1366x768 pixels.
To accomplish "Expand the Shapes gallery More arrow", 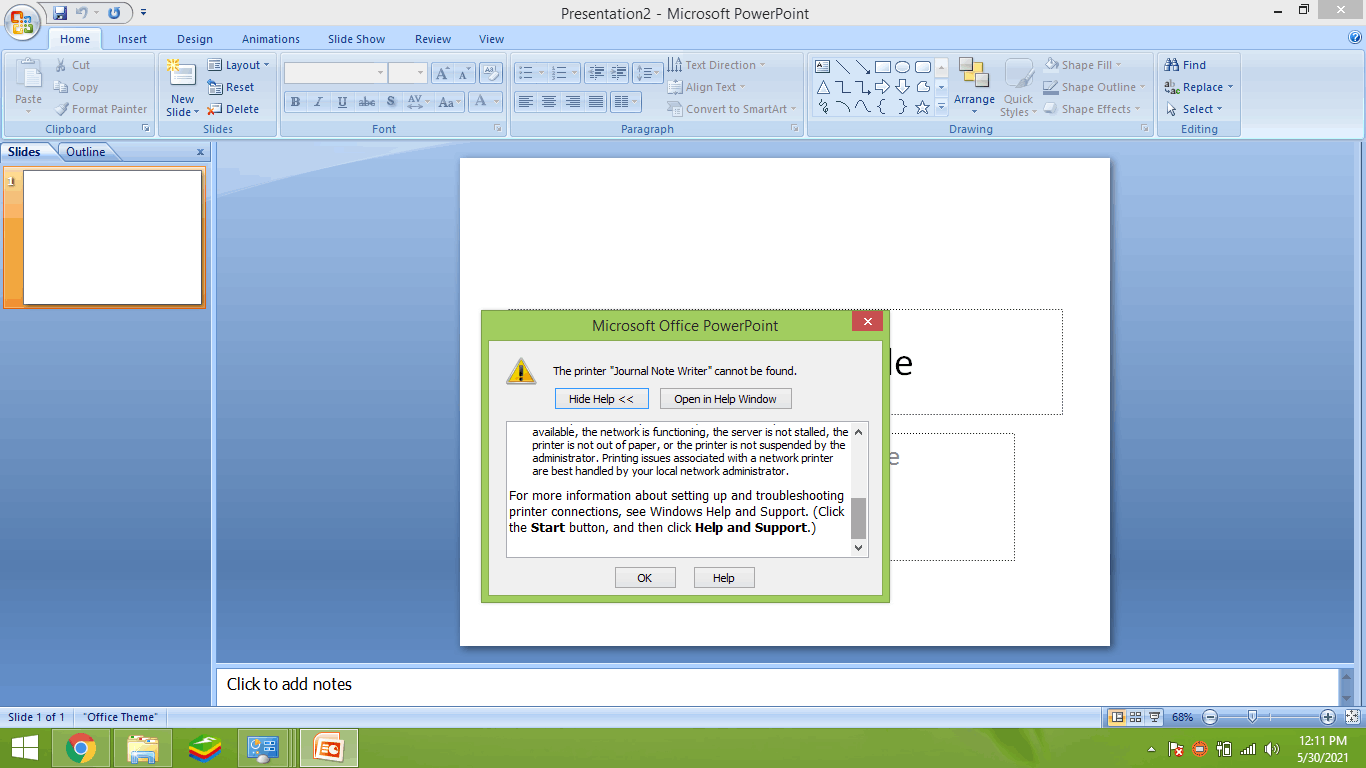I will point(941,107).
